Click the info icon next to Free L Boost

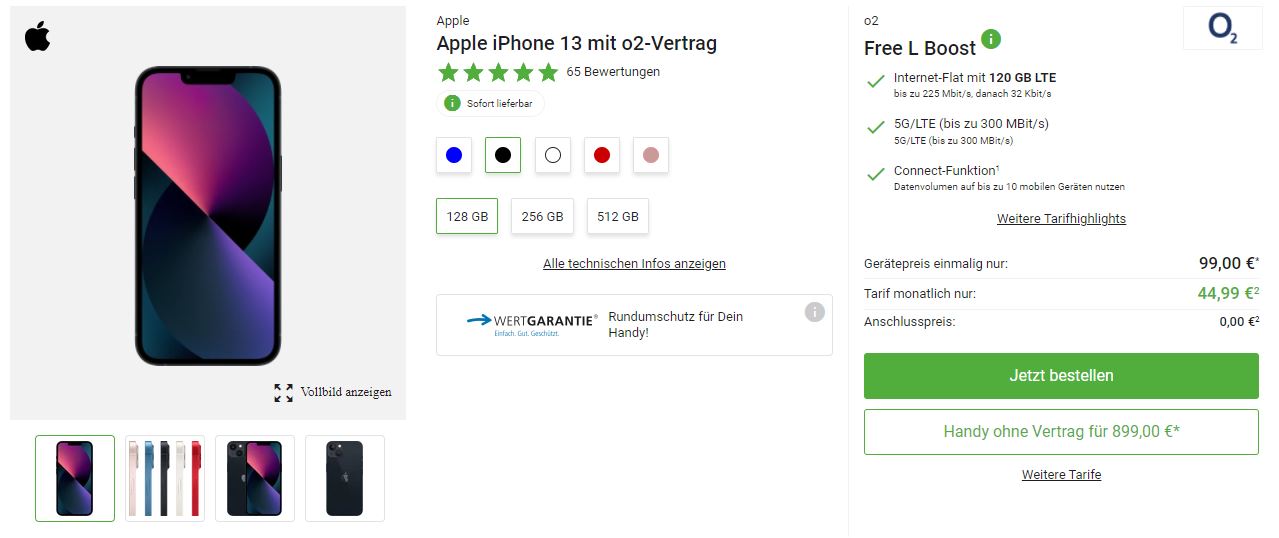click(991, 39)
